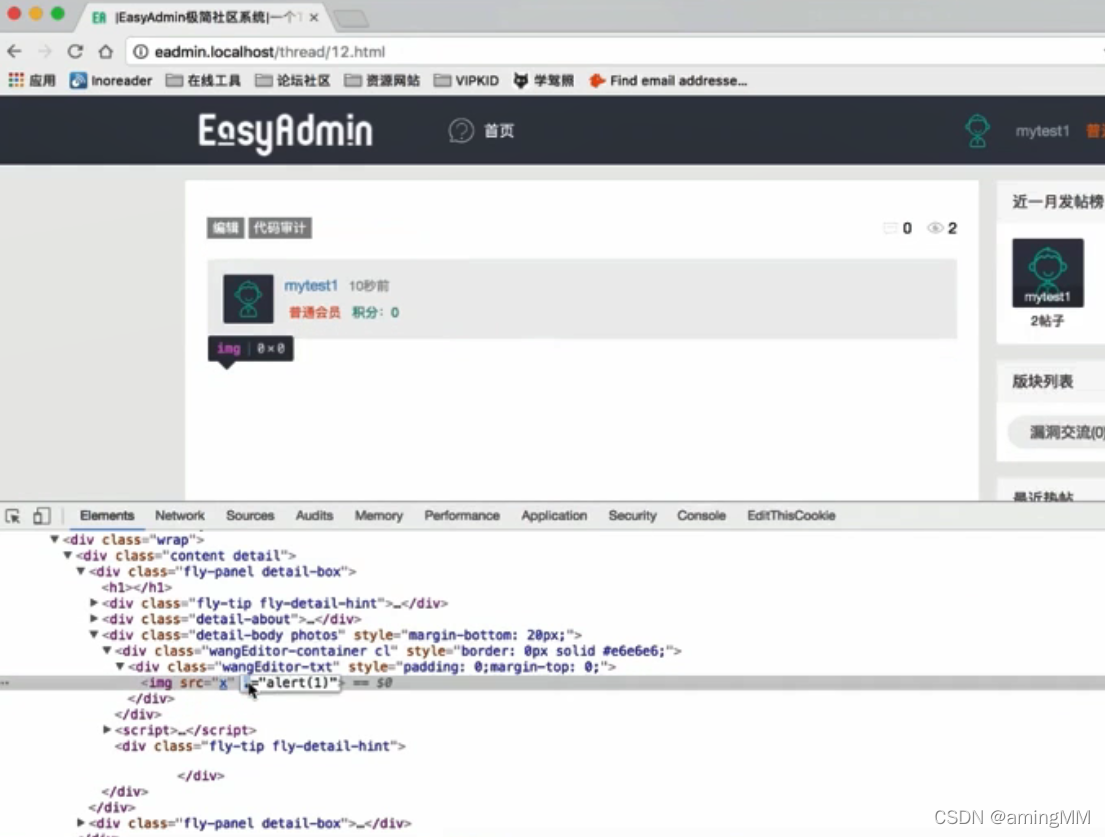
Task: Open the browser home icon
Action: pyautogui.click(x=105, y=51)
